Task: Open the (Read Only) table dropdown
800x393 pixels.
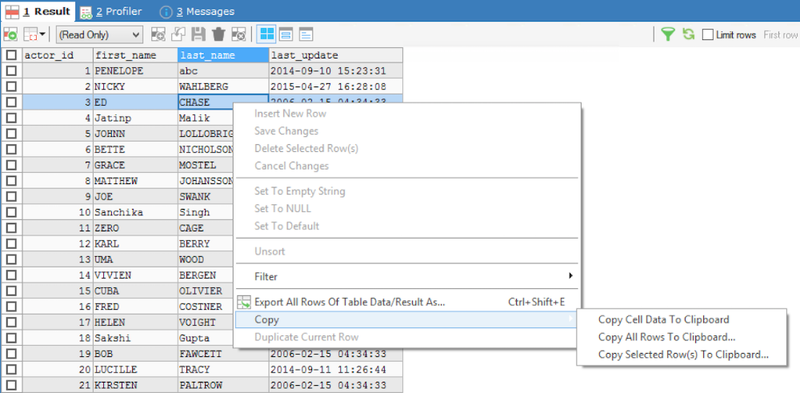Action: click(99, 35)
